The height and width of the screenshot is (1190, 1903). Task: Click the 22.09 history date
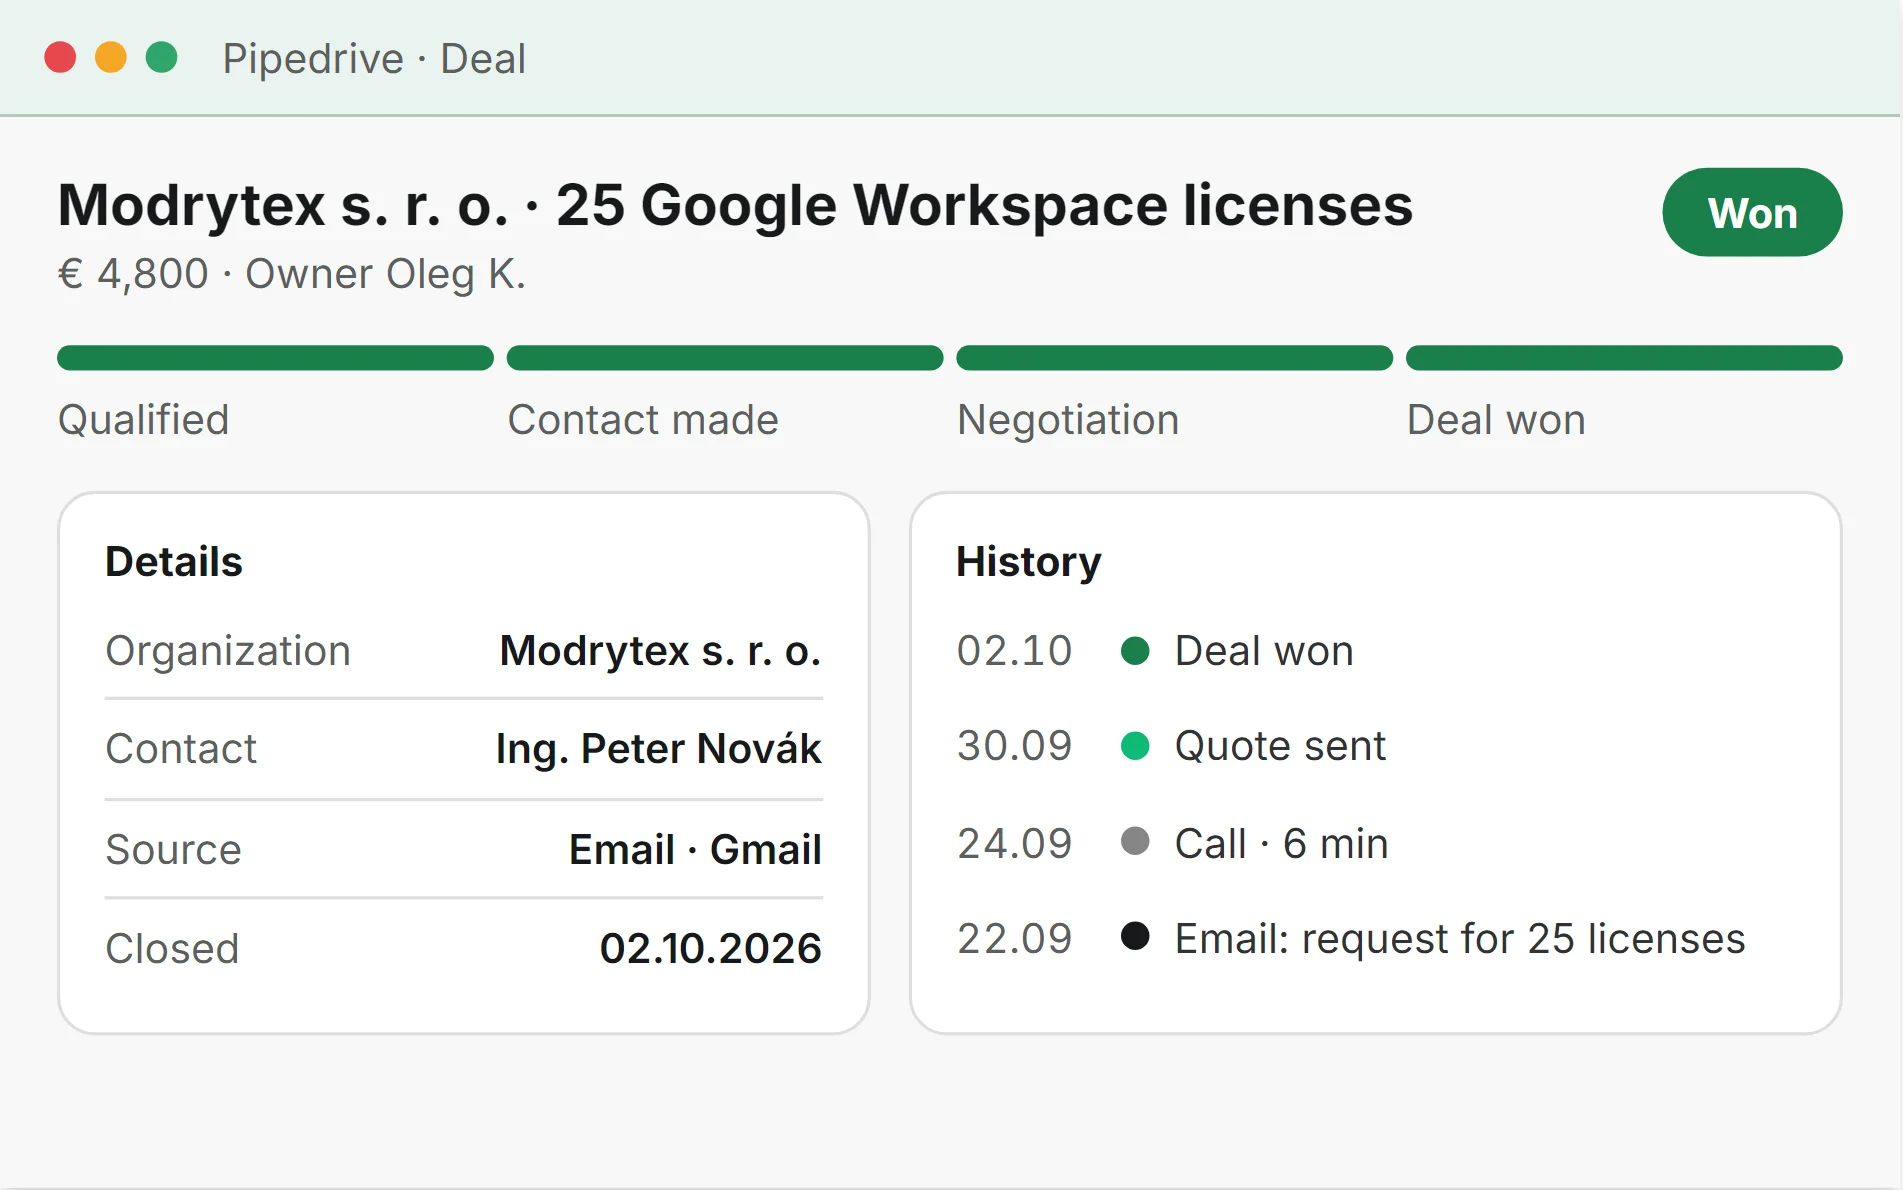(1014, 939)
